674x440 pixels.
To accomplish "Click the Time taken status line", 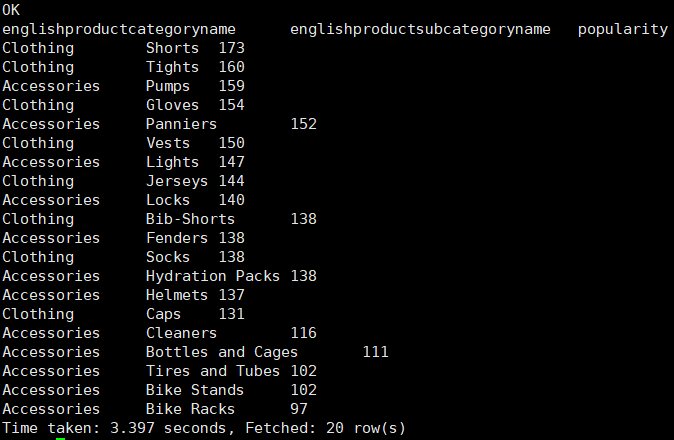I will pyautogui.click(x=204, y=428).
